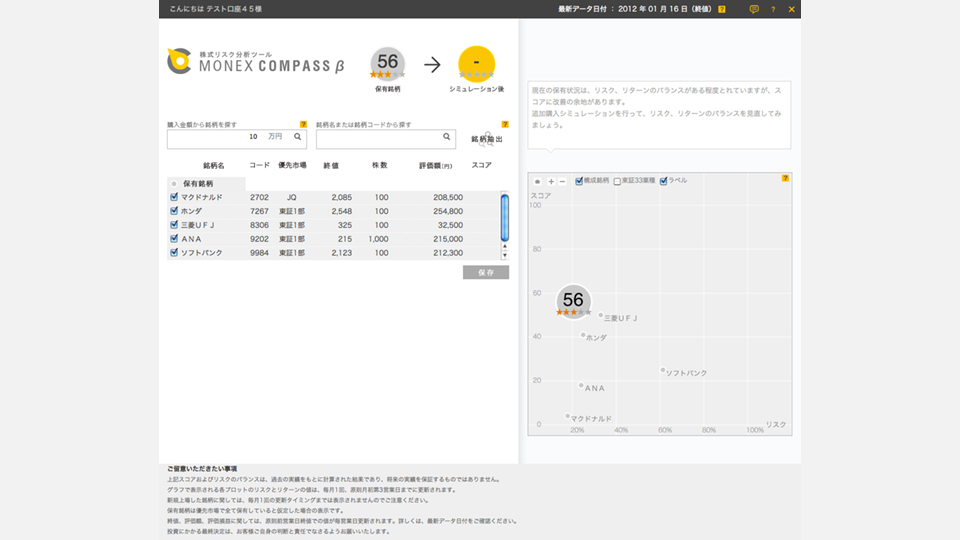Uncheck the ソフトバンク holding checkbox
This screenshot has height=540, width=960.
point(174,252)
